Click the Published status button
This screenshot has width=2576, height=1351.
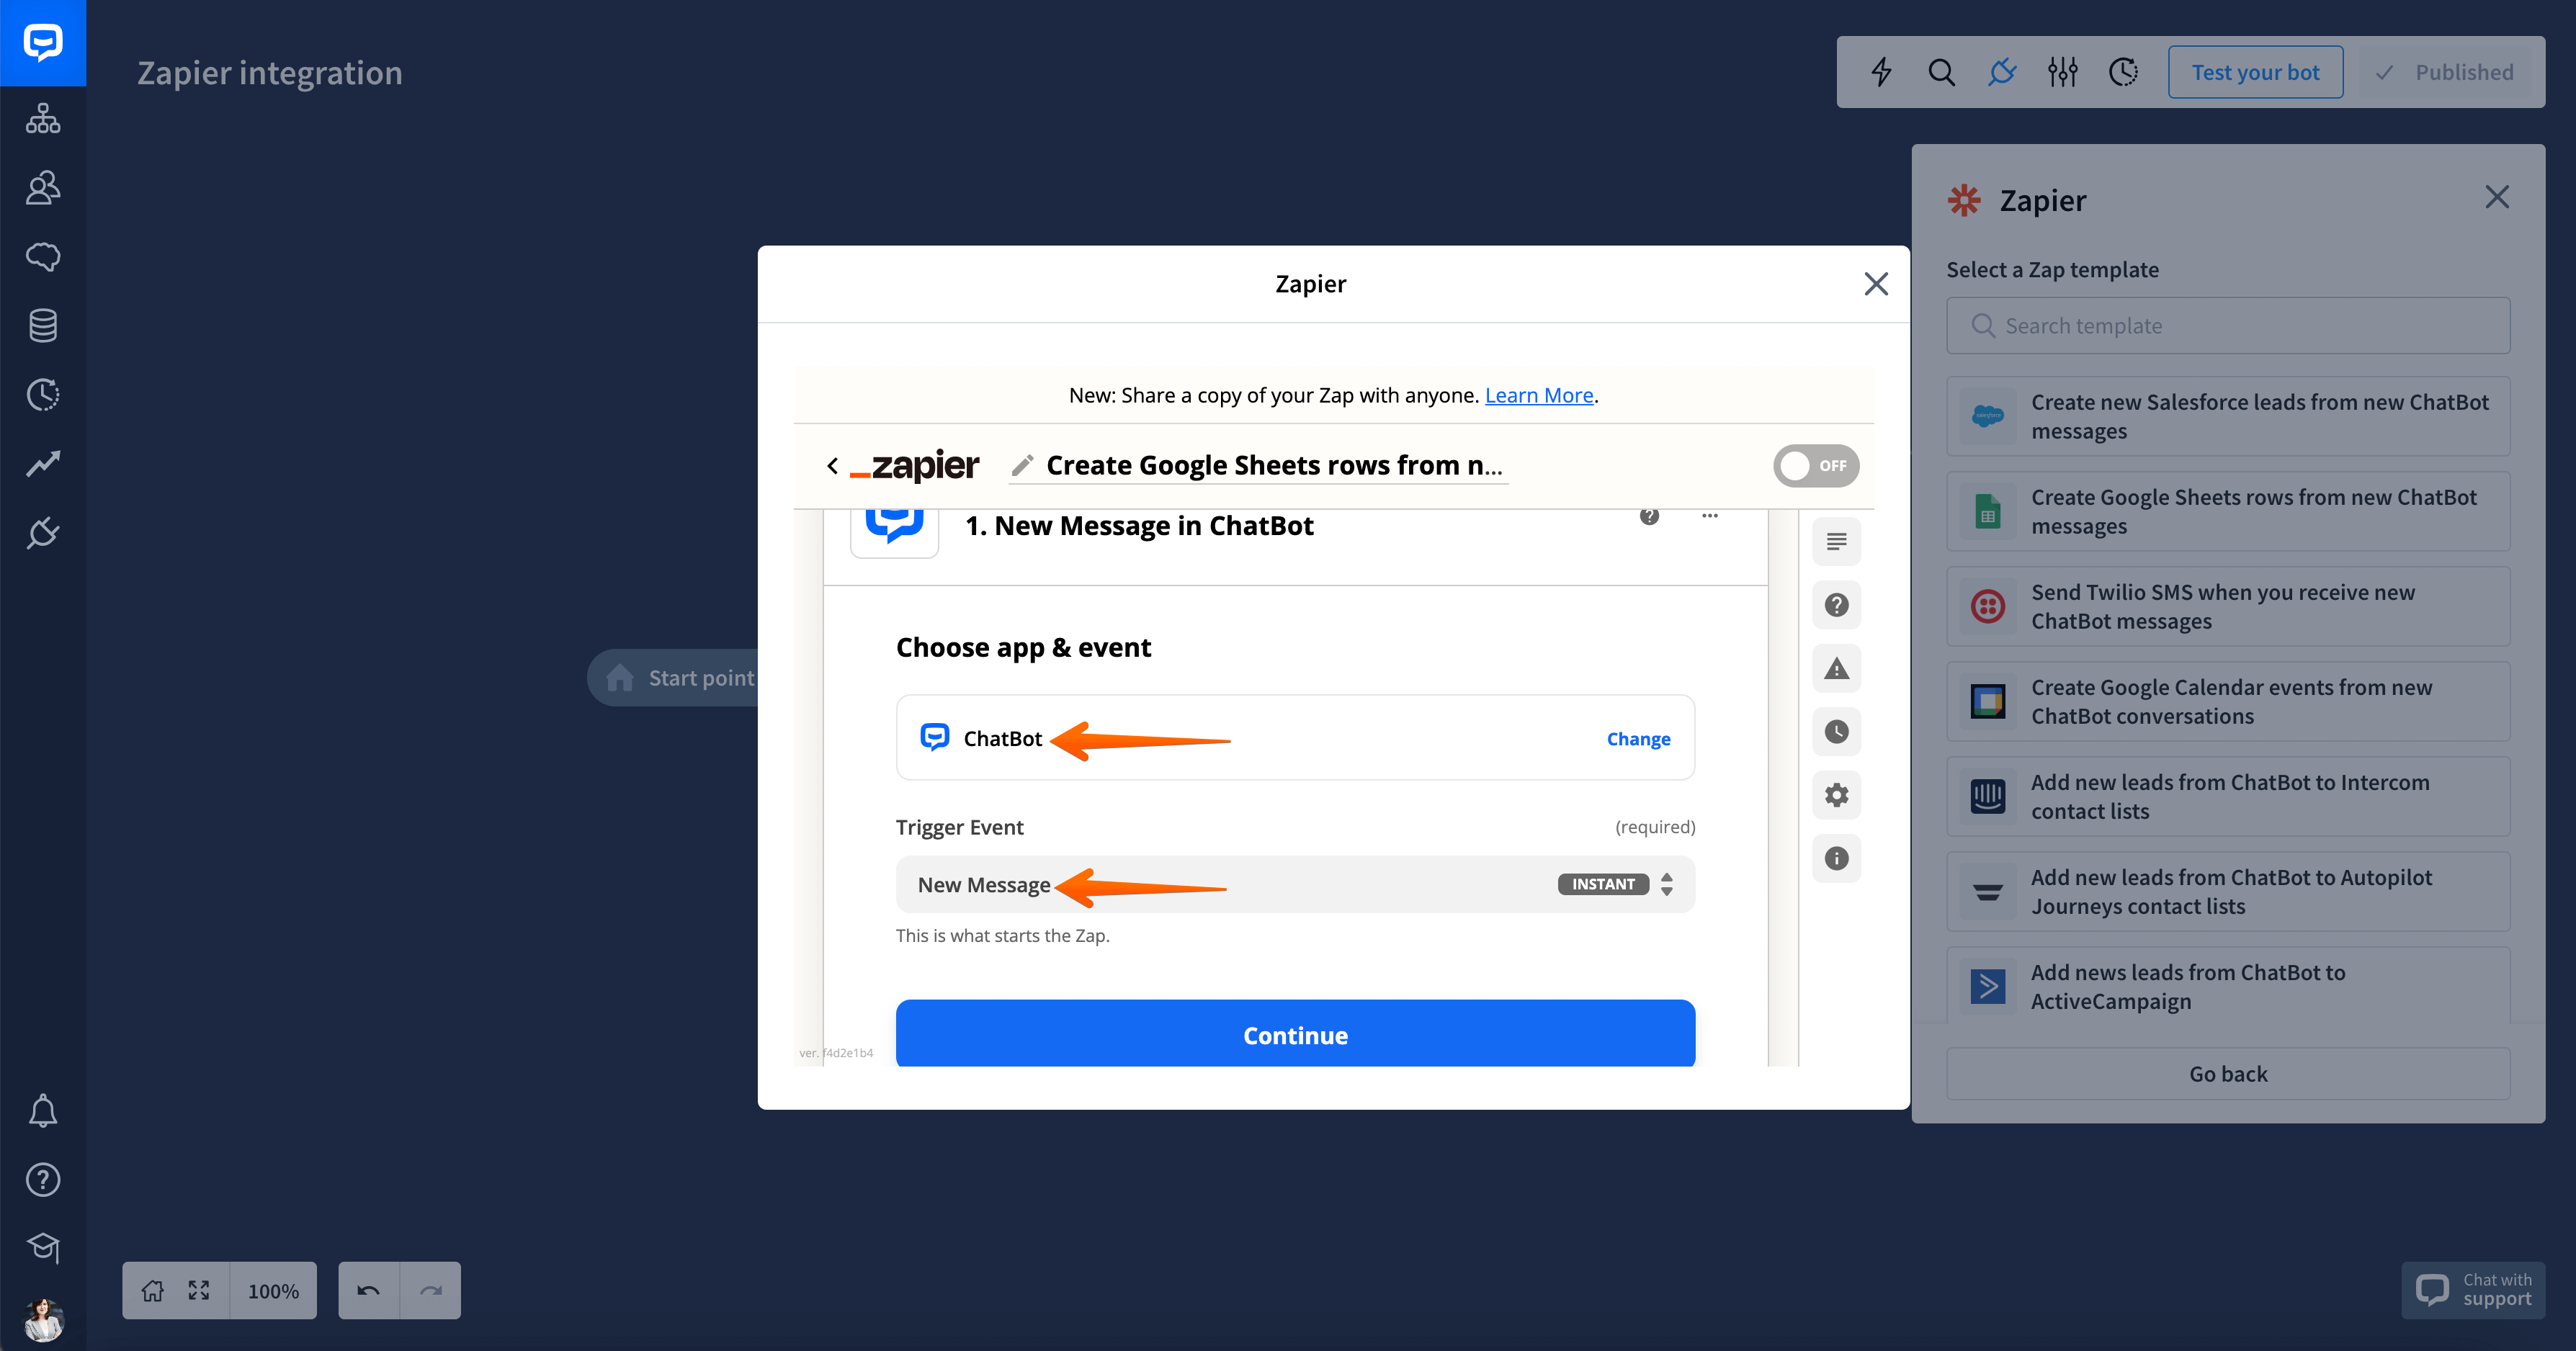(2445, 72)
